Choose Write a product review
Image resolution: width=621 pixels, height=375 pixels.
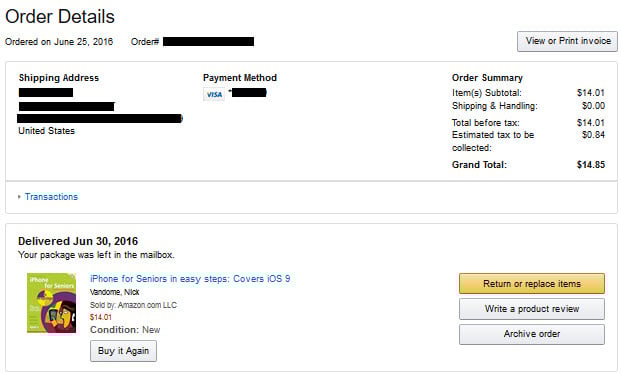(x=532, y=309)
